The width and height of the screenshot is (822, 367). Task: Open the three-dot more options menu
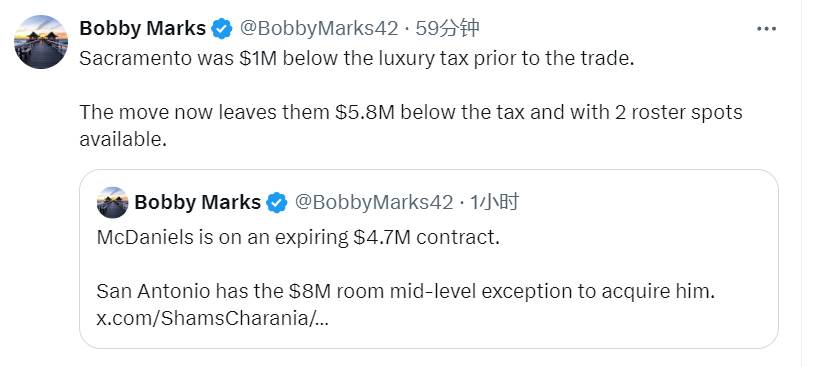click(766, 28)
